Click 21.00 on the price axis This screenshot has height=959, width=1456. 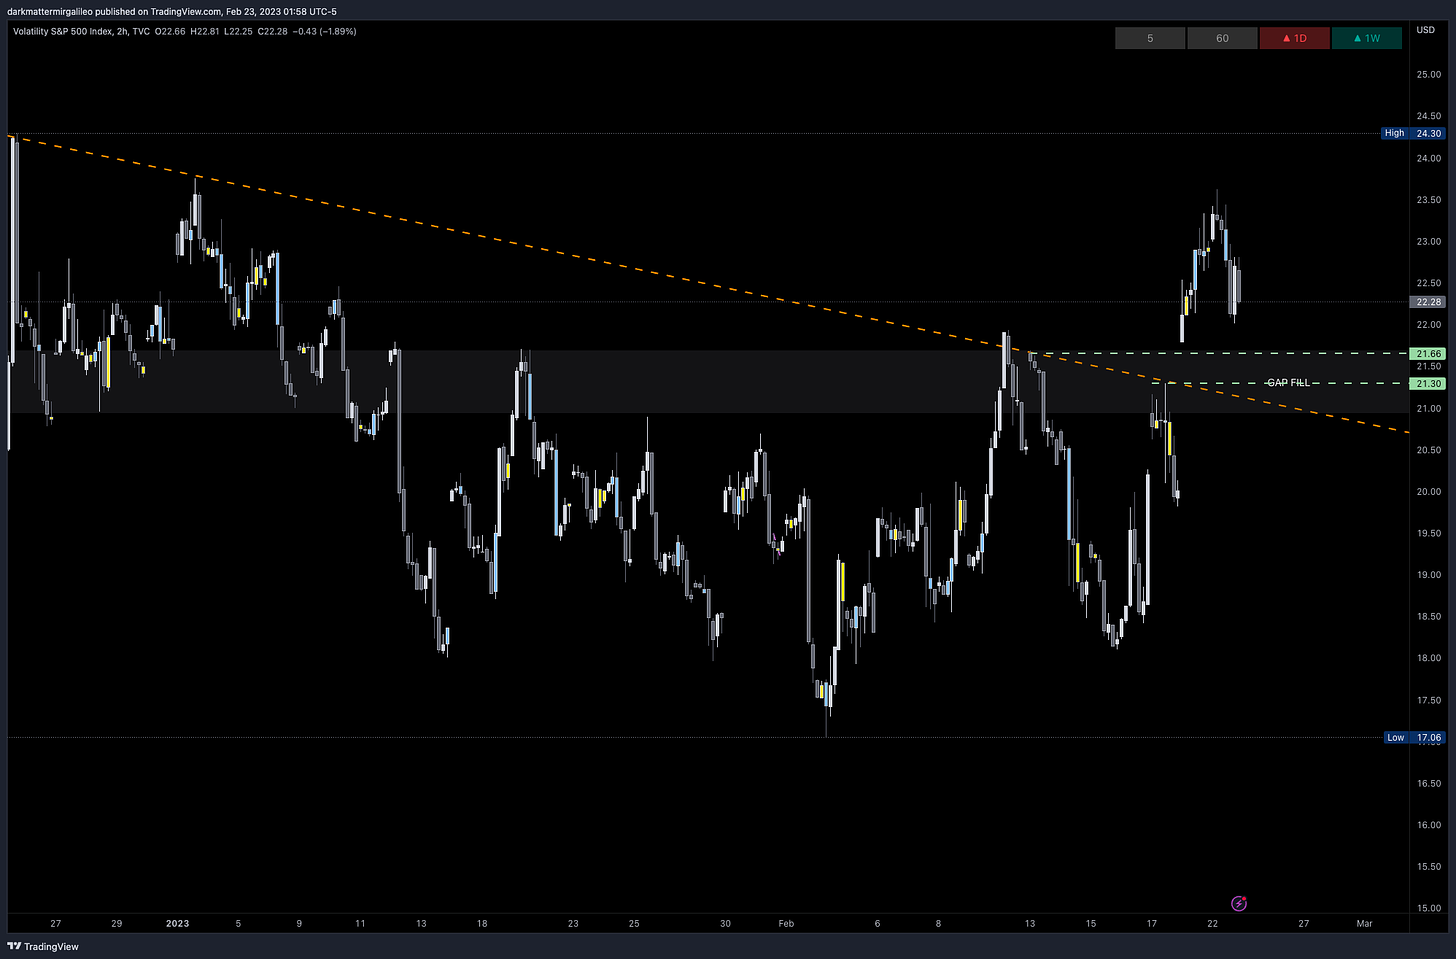coord(1428,408)
